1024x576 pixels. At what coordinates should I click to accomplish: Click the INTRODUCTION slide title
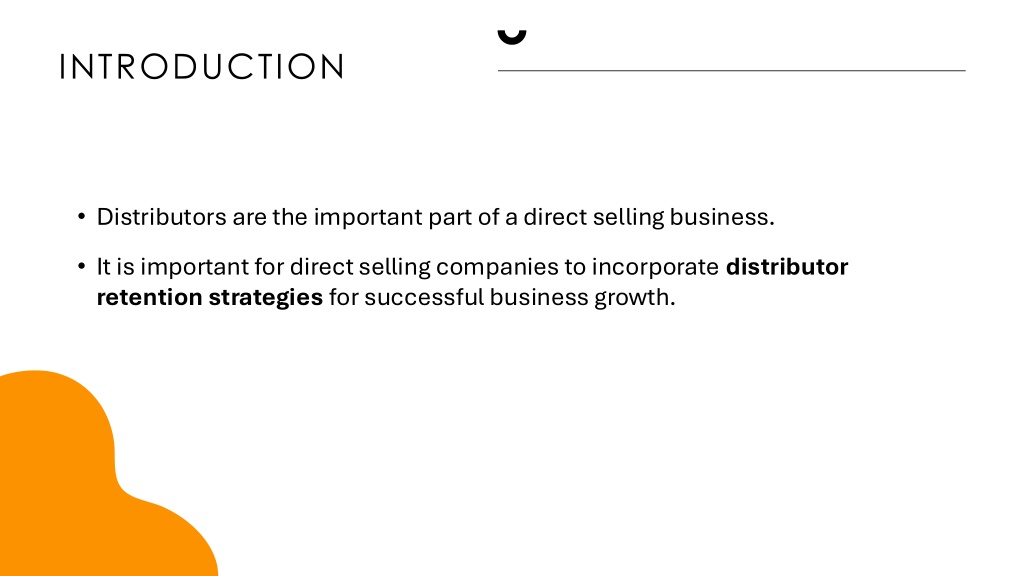(x=201, y=67)
